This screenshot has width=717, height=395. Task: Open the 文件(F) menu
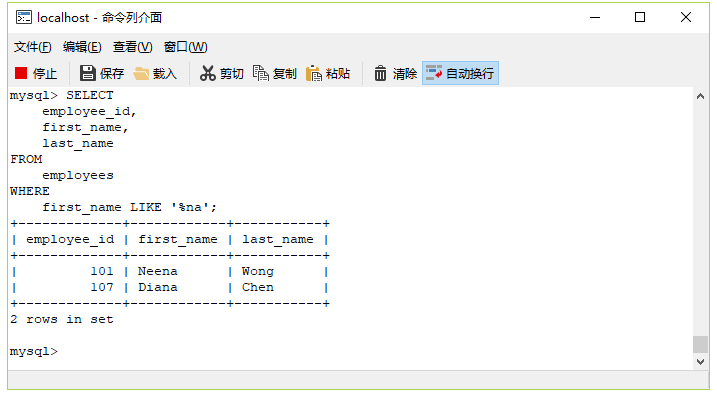(x=32, y=47)
